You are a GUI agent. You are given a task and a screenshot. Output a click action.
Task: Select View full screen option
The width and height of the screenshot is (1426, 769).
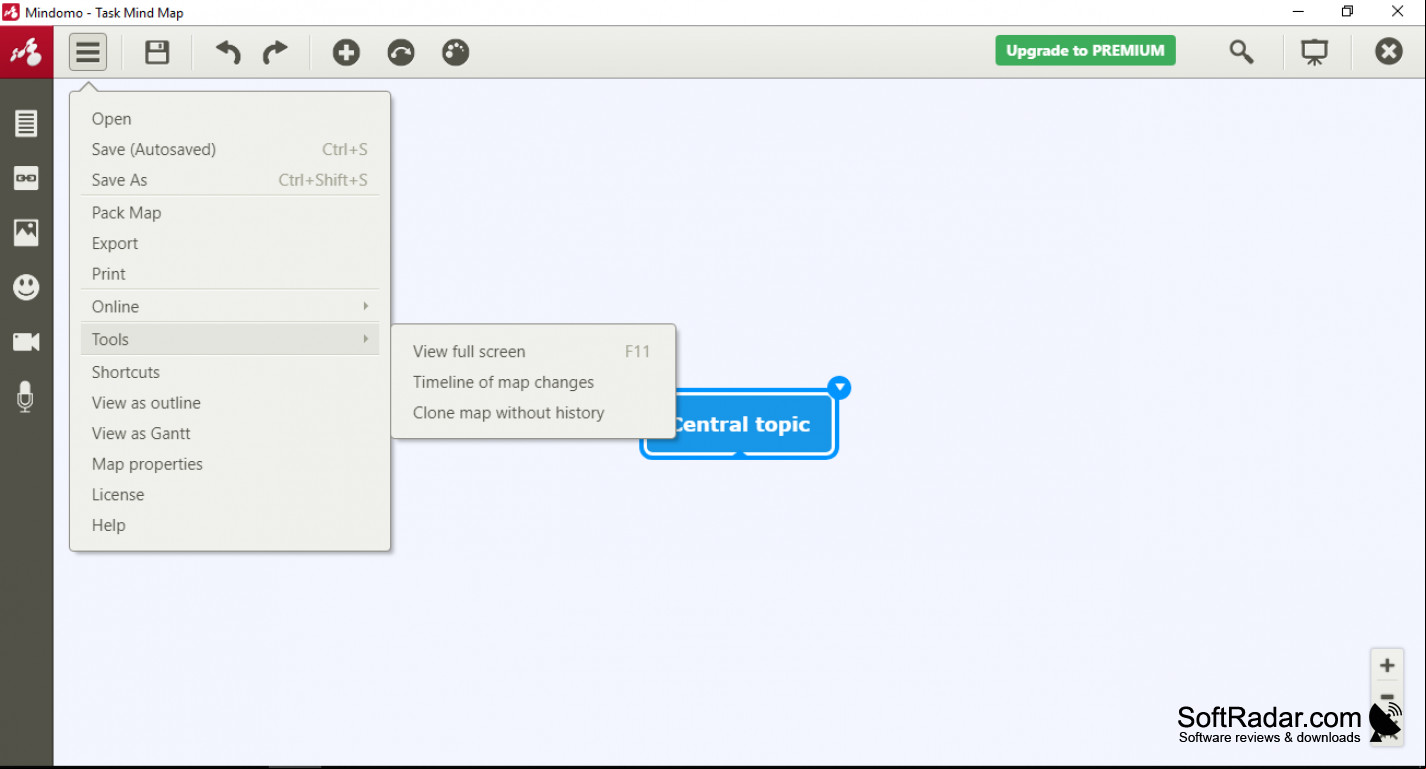click(533, 351)
